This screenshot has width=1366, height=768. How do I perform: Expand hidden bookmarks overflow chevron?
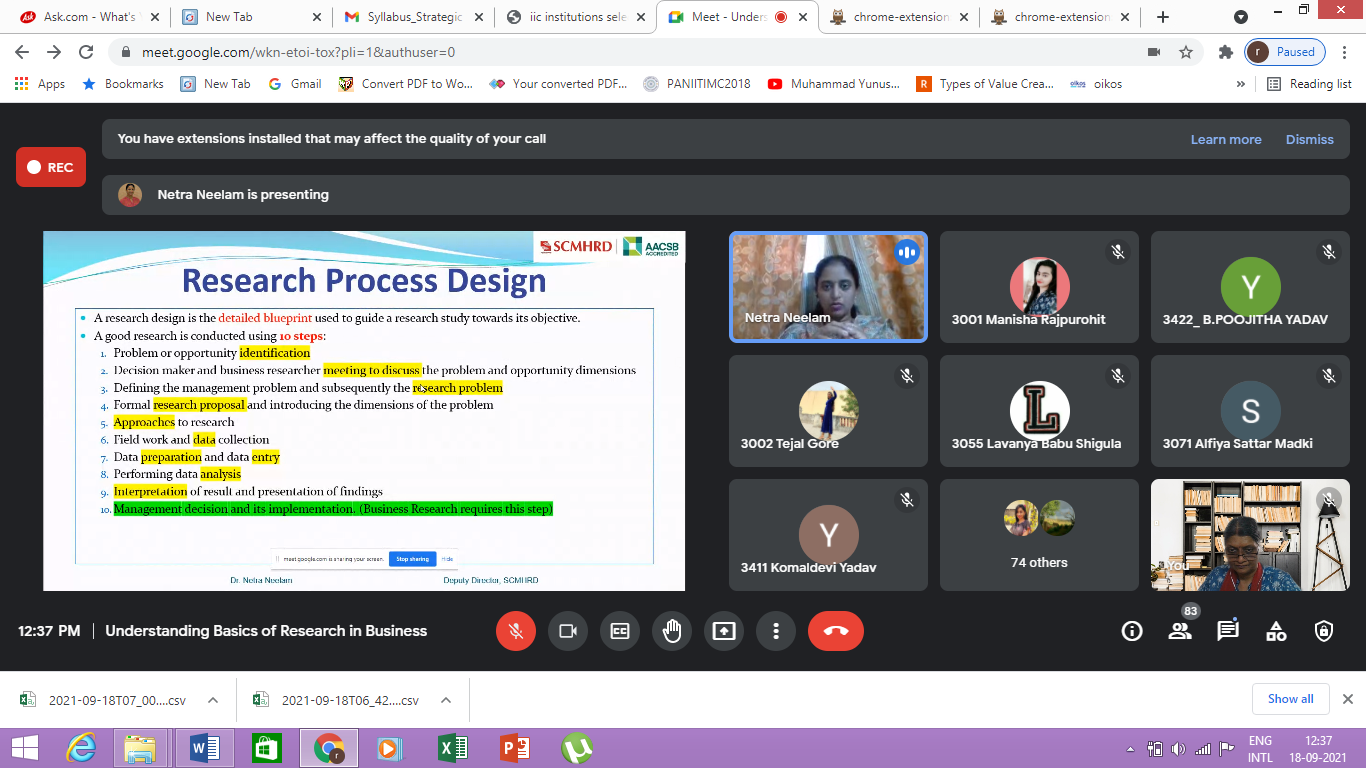coord(1241,84)
